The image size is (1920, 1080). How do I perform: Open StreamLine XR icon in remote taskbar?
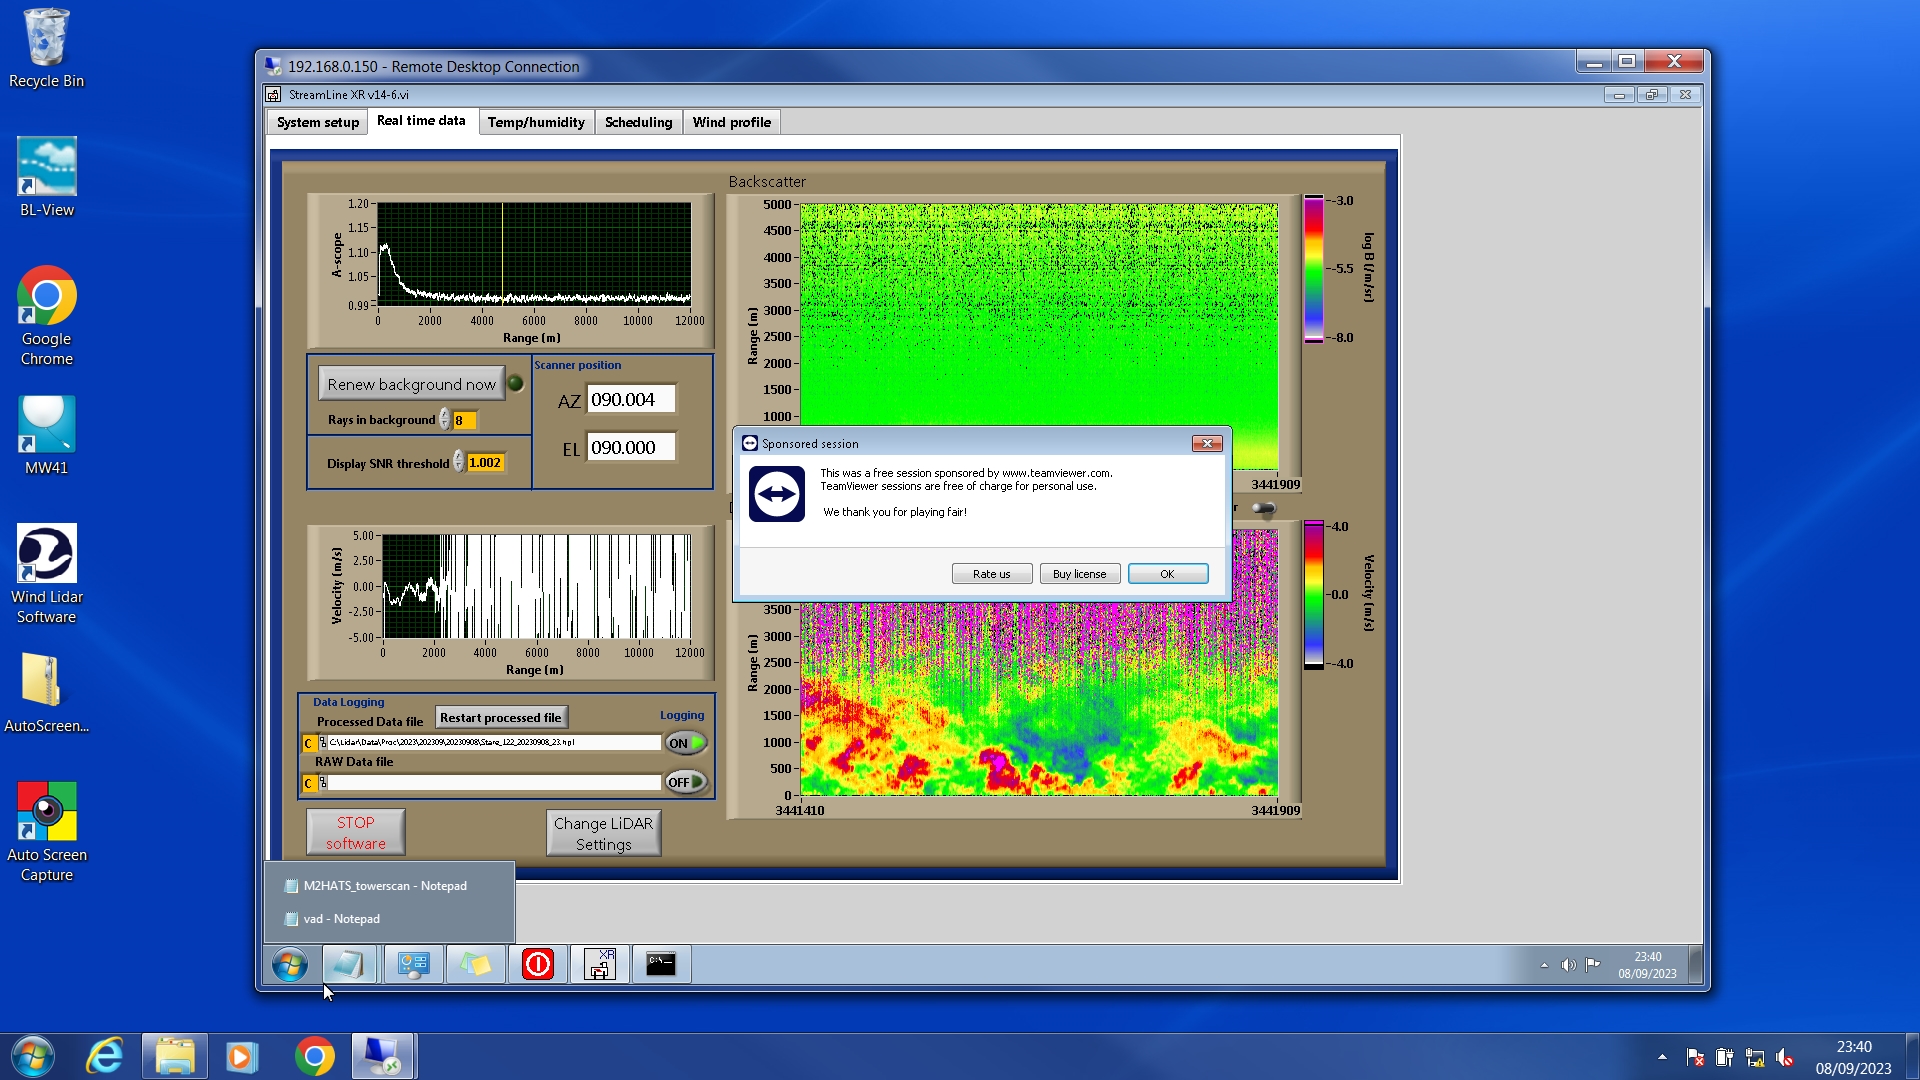599,964
